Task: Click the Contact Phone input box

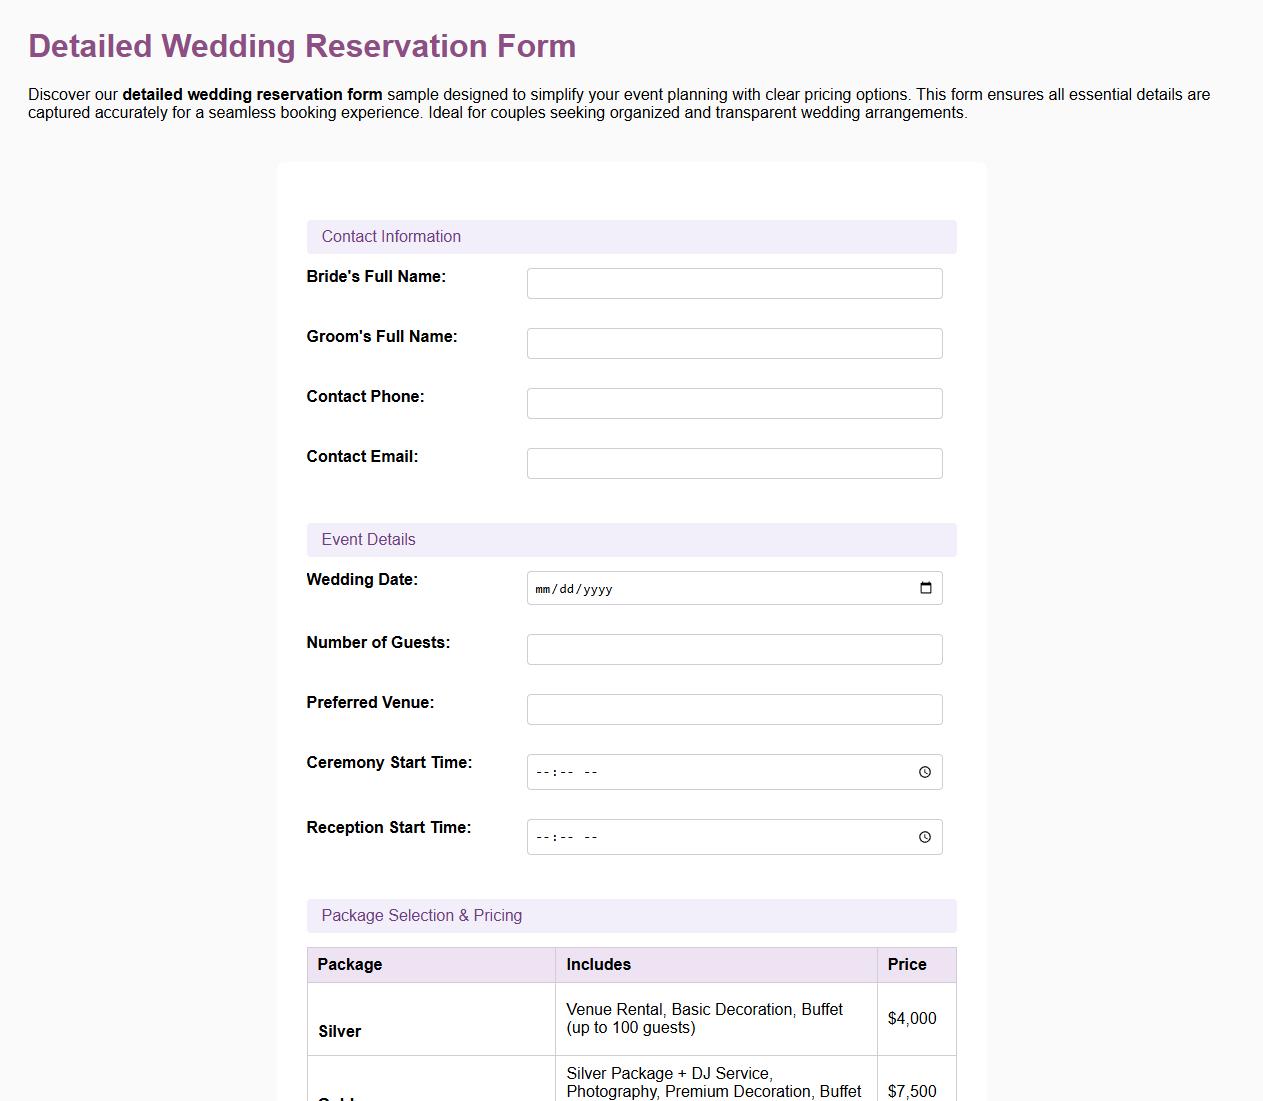Action: coord(734,403)
